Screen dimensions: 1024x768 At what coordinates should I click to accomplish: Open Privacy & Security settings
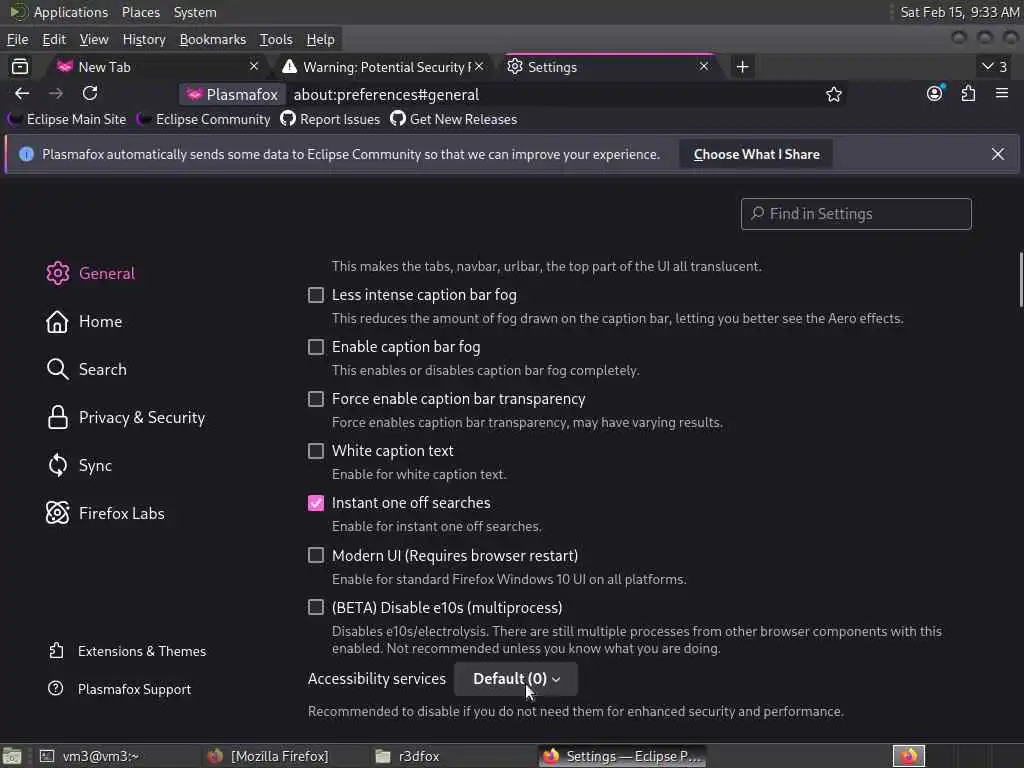click(x=125, y=417)
